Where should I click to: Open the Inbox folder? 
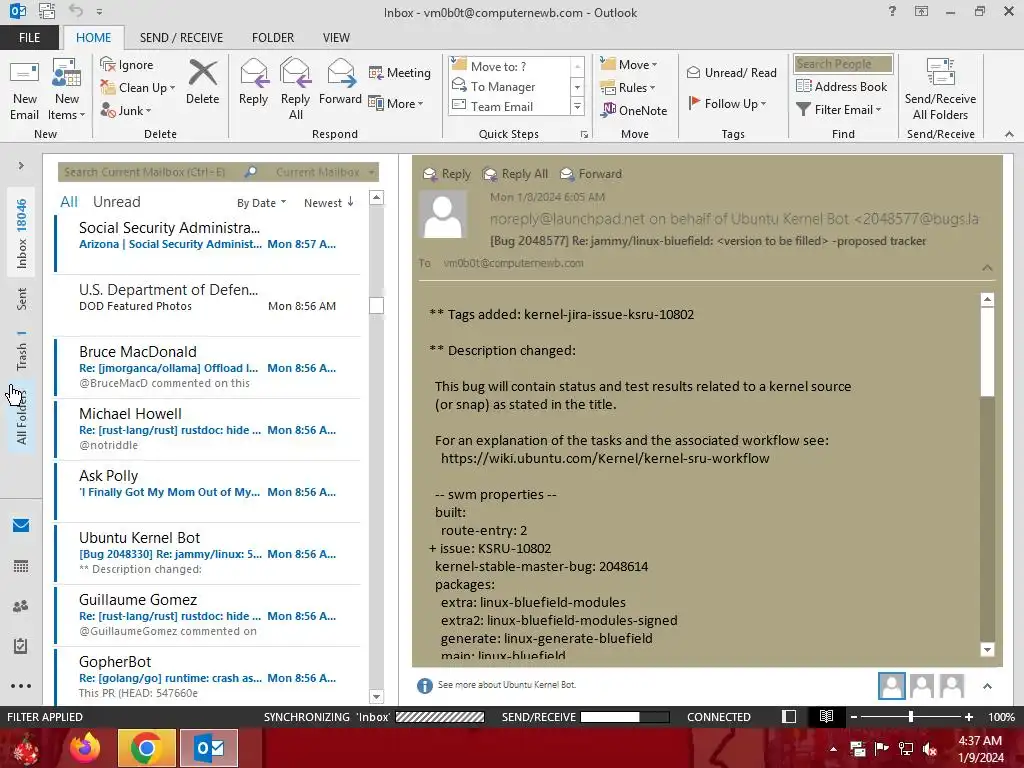(x=22, y=234)
